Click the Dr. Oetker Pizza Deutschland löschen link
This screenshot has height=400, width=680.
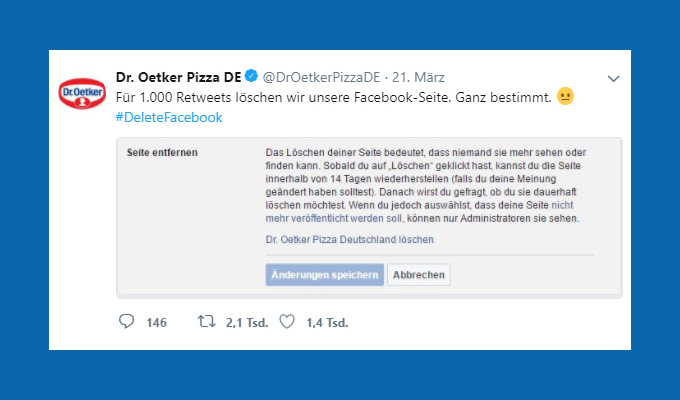coord(349,240)
